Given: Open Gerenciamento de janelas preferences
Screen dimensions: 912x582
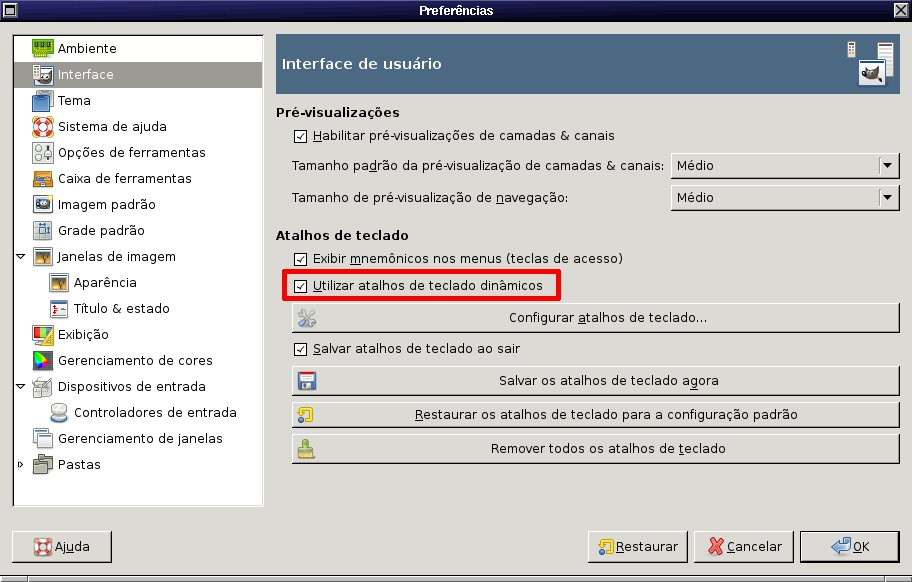Looking at the screenshot, I should click(138, 438).
